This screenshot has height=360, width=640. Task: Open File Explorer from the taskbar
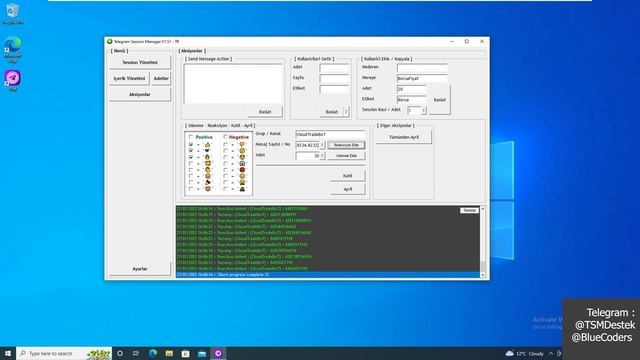point(169,353)
